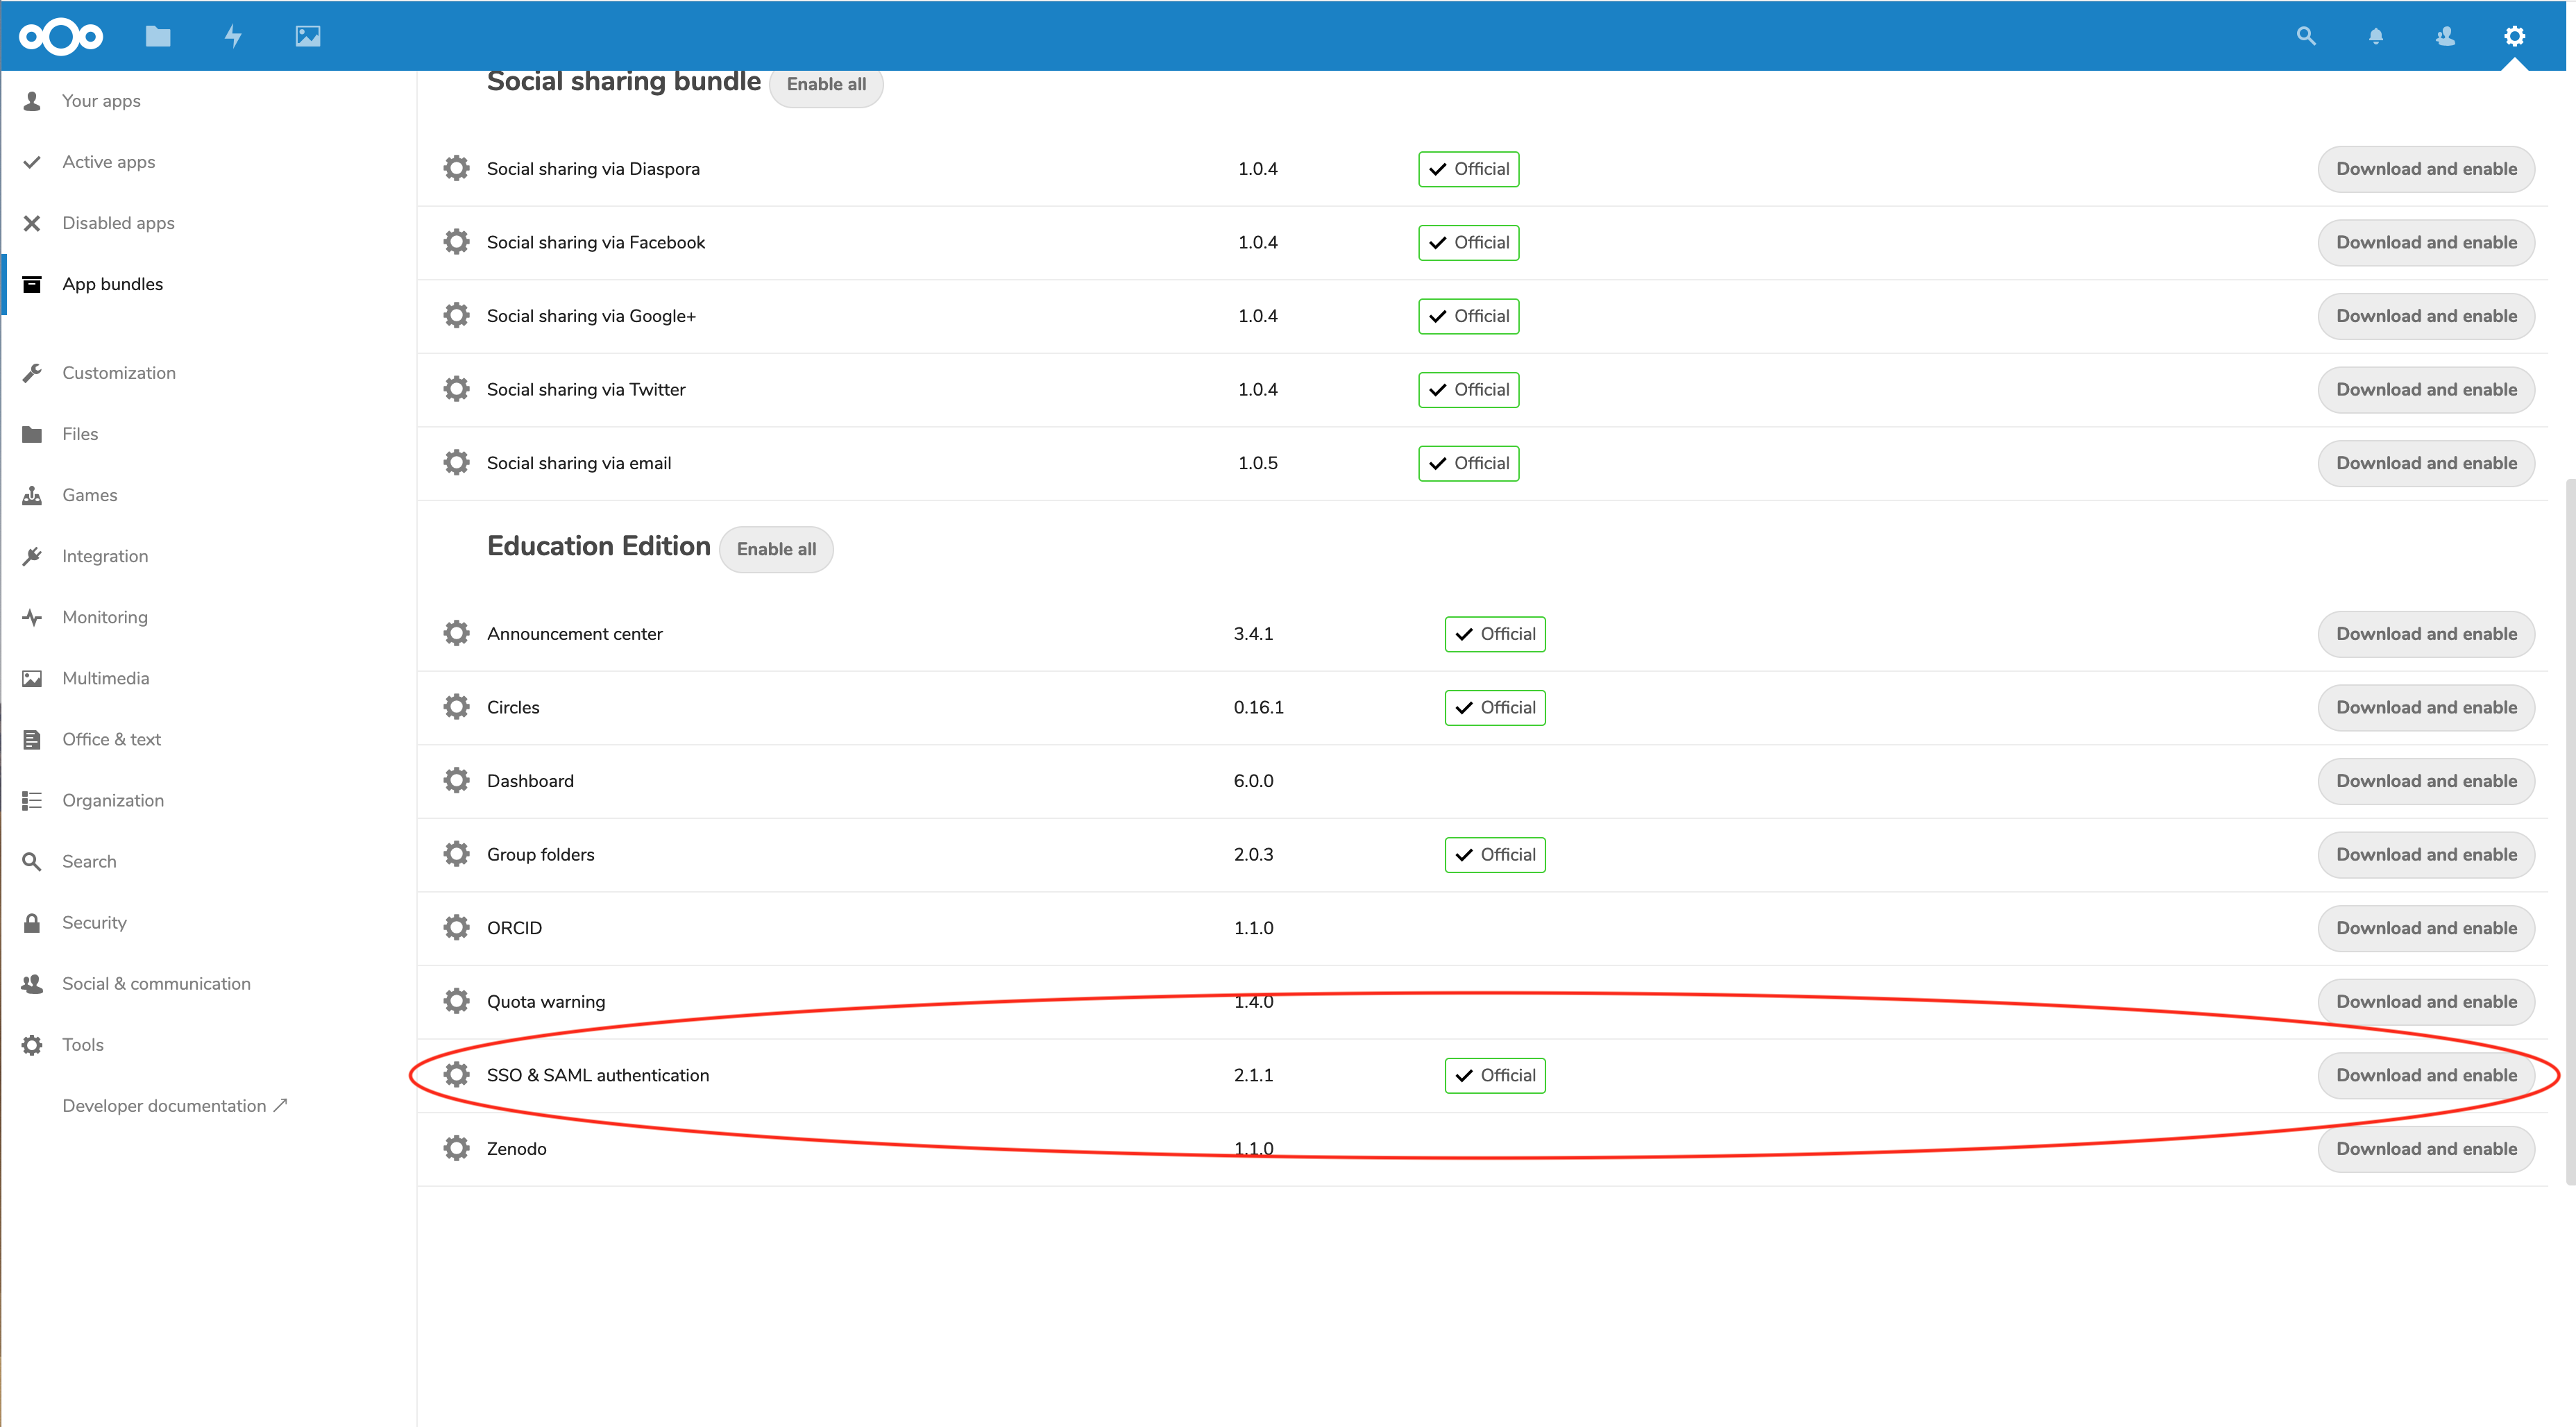Click the Nextcloud logo
Screen dimensions: 2576x1427
pyautogui.click(x=60, y=36)
